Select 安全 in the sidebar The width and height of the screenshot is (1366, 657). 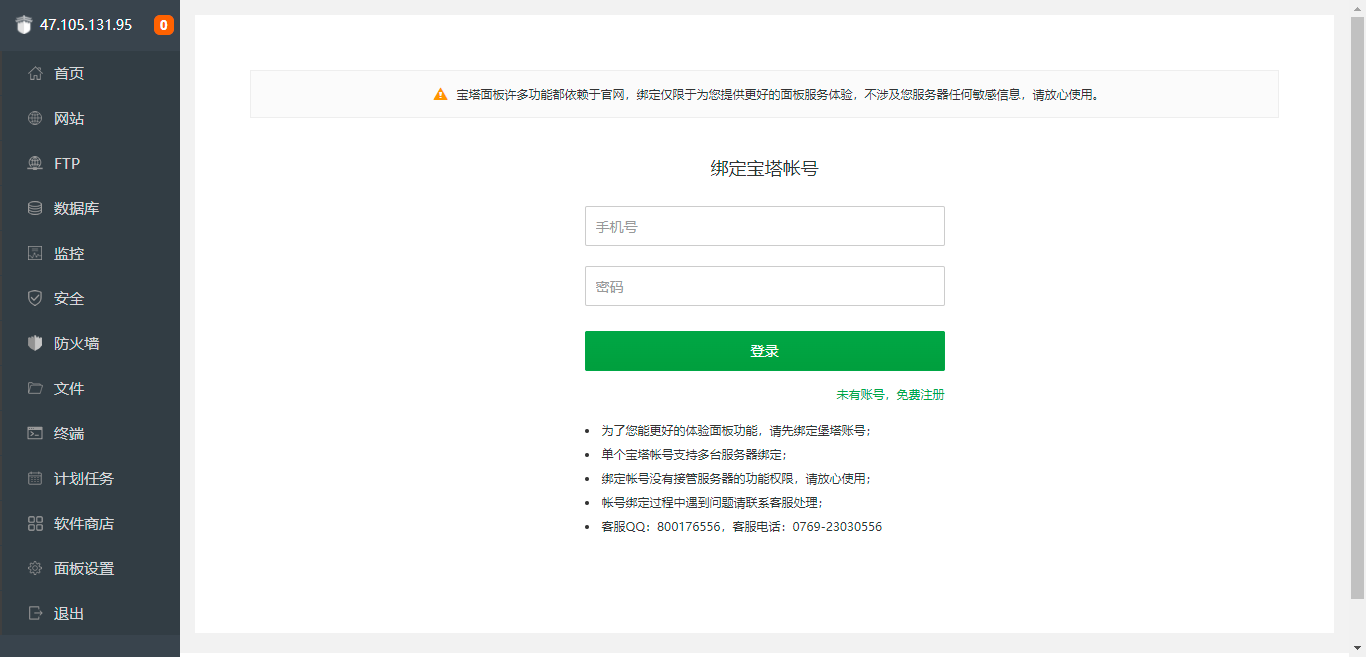pos(90,298)
